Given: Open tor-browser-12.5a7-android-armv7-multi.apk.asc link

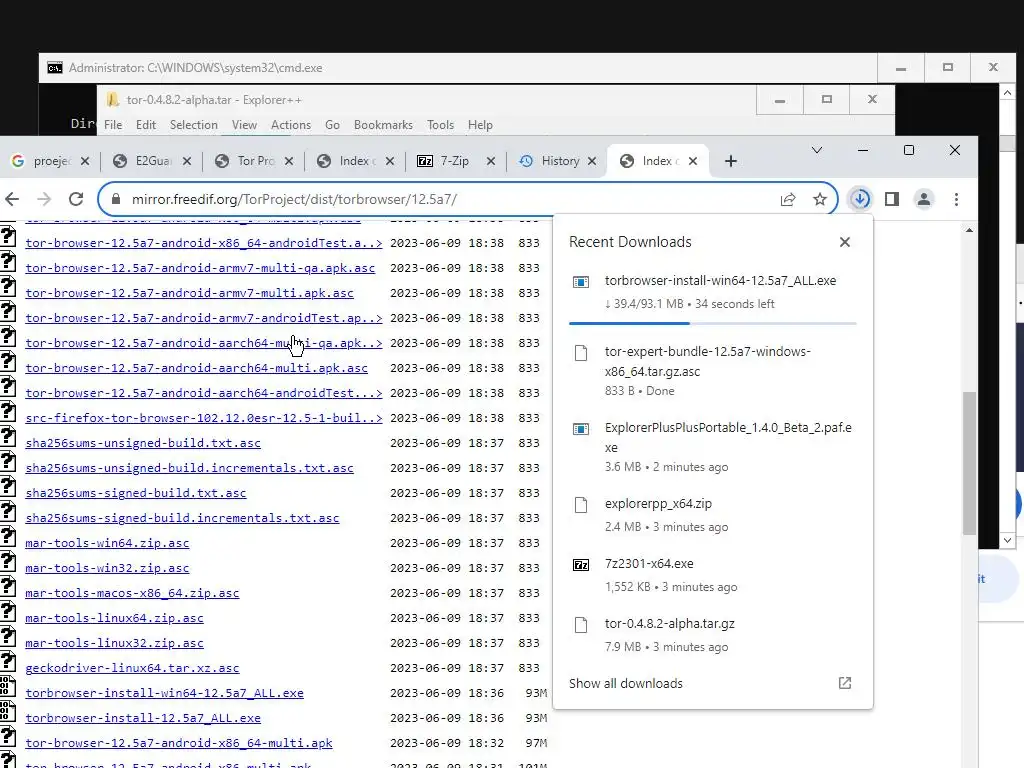Looking at the screenshot, I should tap(189, 293).
